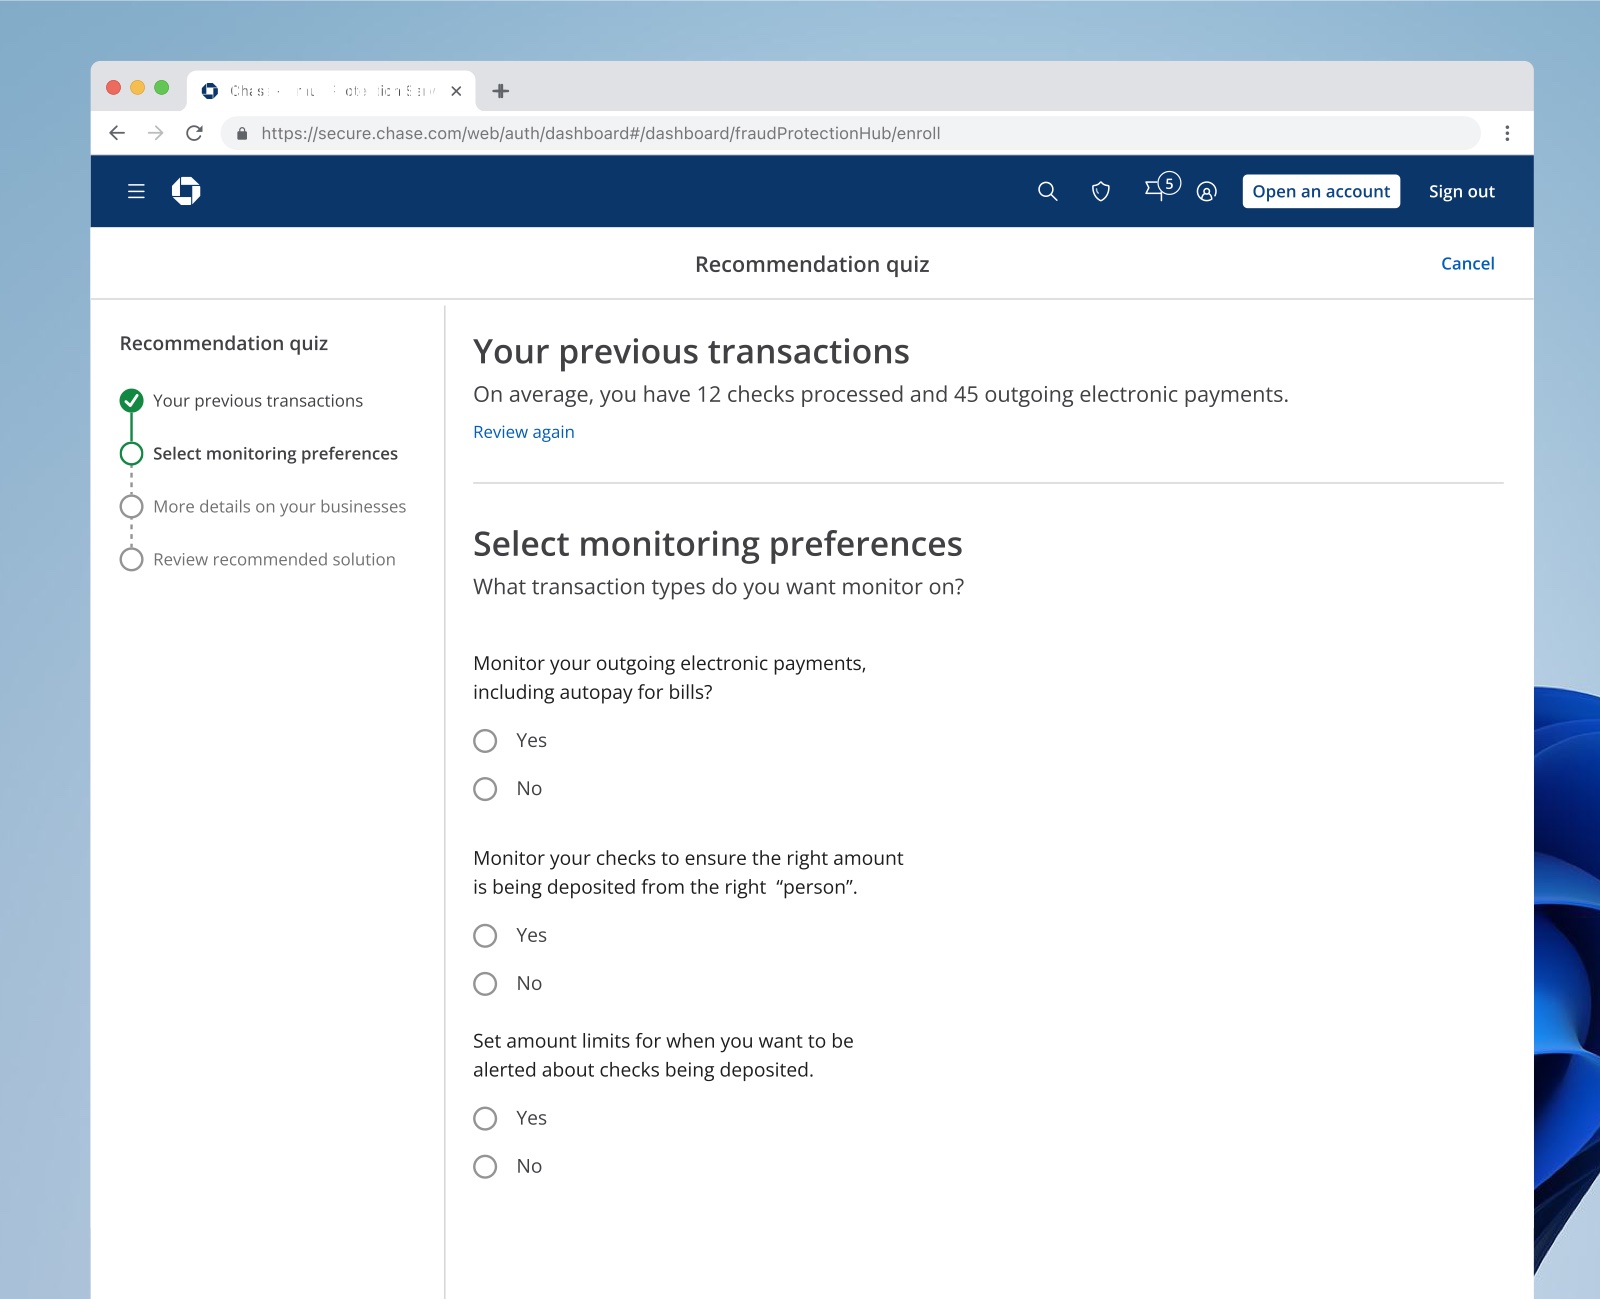Go to Your previous transactions step
Viewport: 1600px width, 1299px height.
point(258,401)
